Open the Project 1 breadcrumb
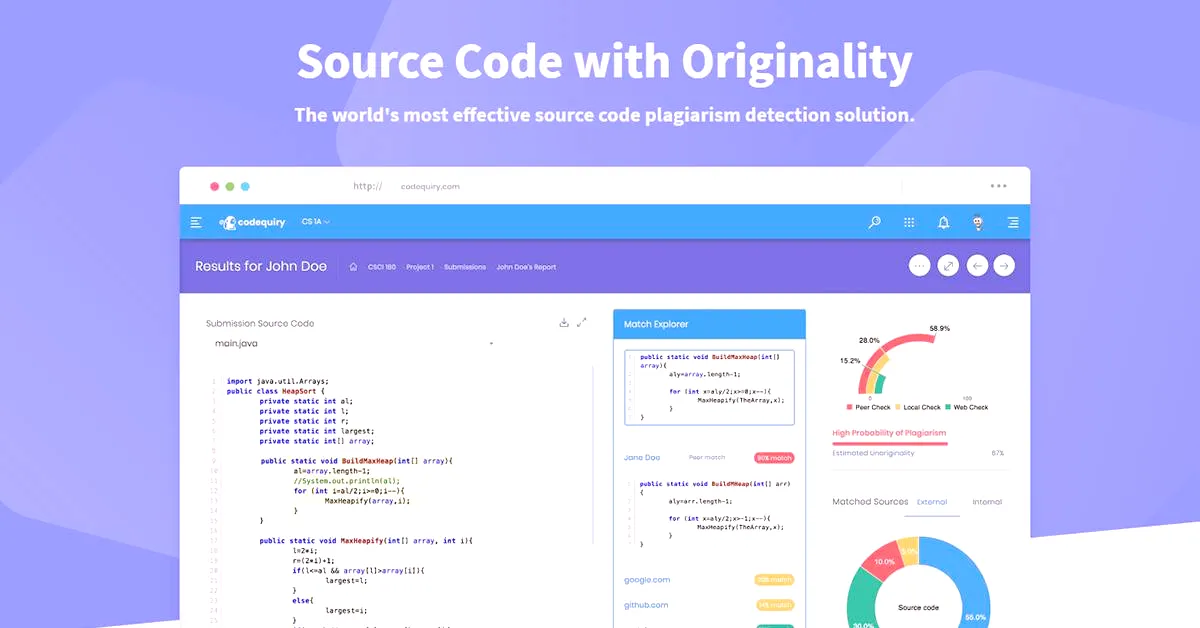The width and height of the screenshot is (1200, 628). pos(420,267)
